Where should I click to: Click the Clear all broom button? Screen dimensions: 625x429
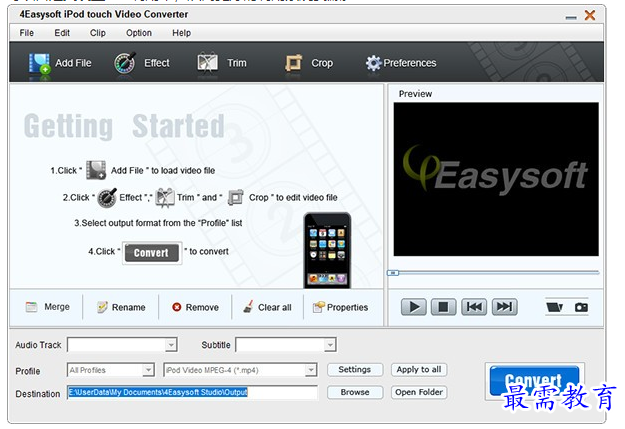point(267,307)
